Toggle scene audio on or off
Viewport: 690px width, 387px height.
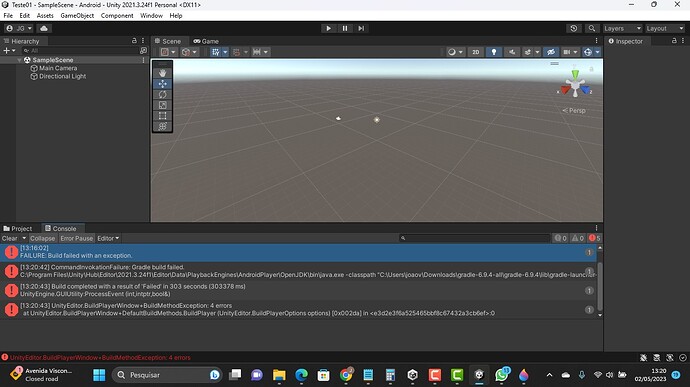[512, 52]
